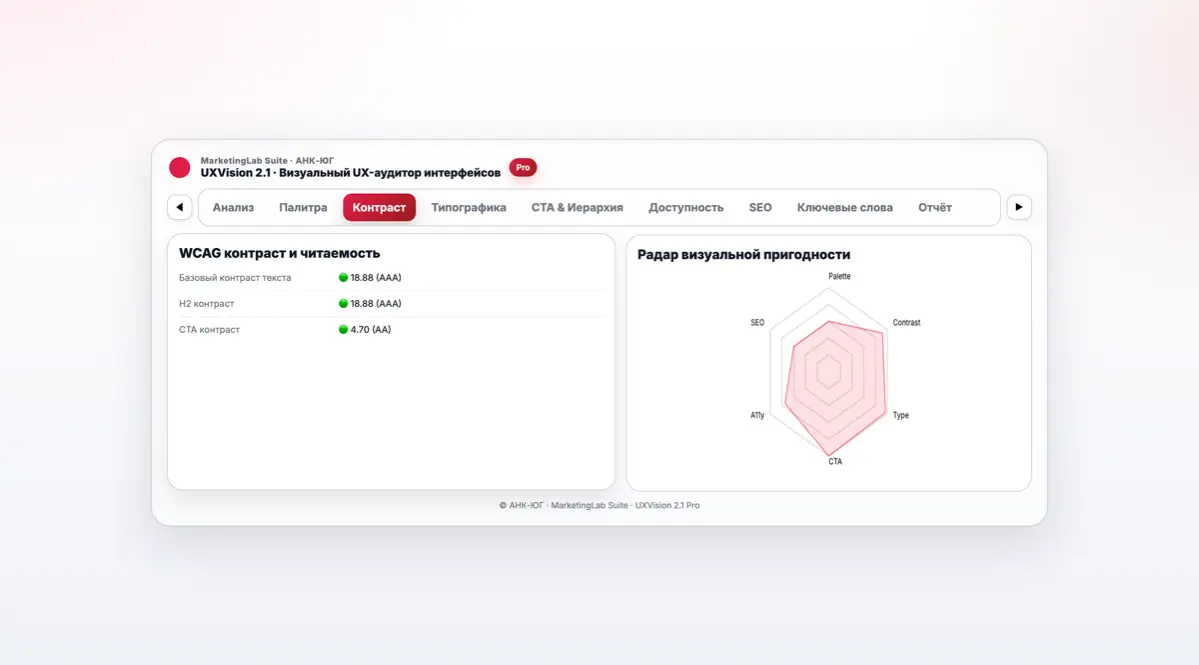Open the Ключевые слова tab
This screenshot has height=665, width=1199.
coord(845,207)
